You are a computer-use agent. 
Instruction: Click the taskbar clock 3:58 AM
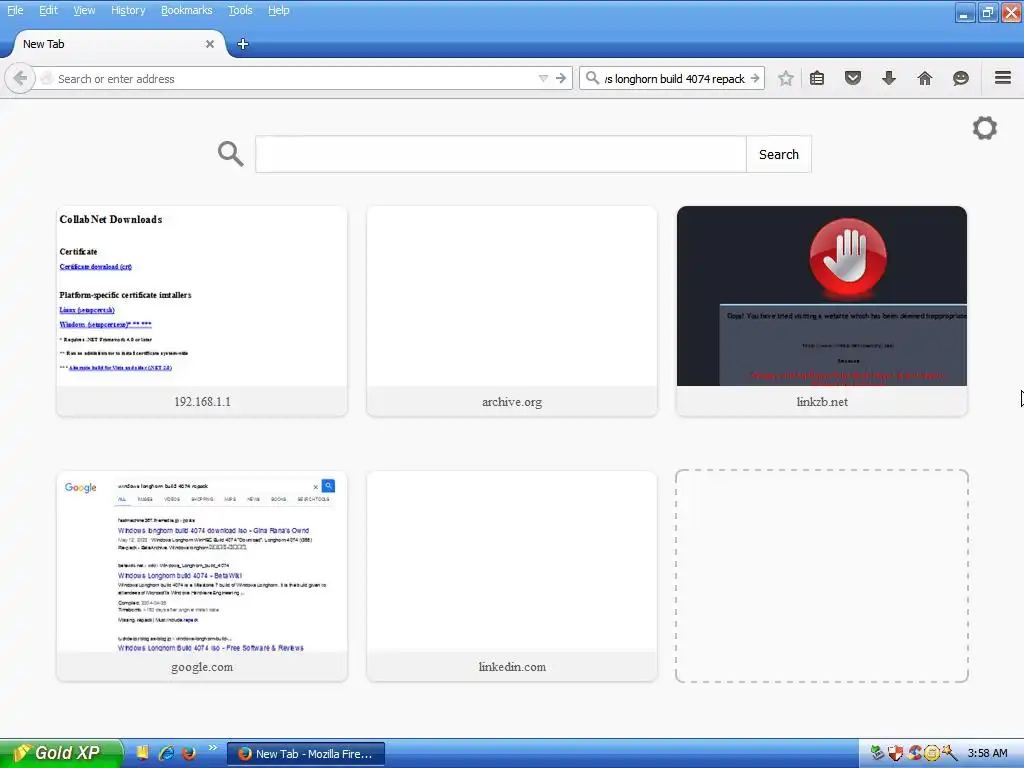pos(987,753)
